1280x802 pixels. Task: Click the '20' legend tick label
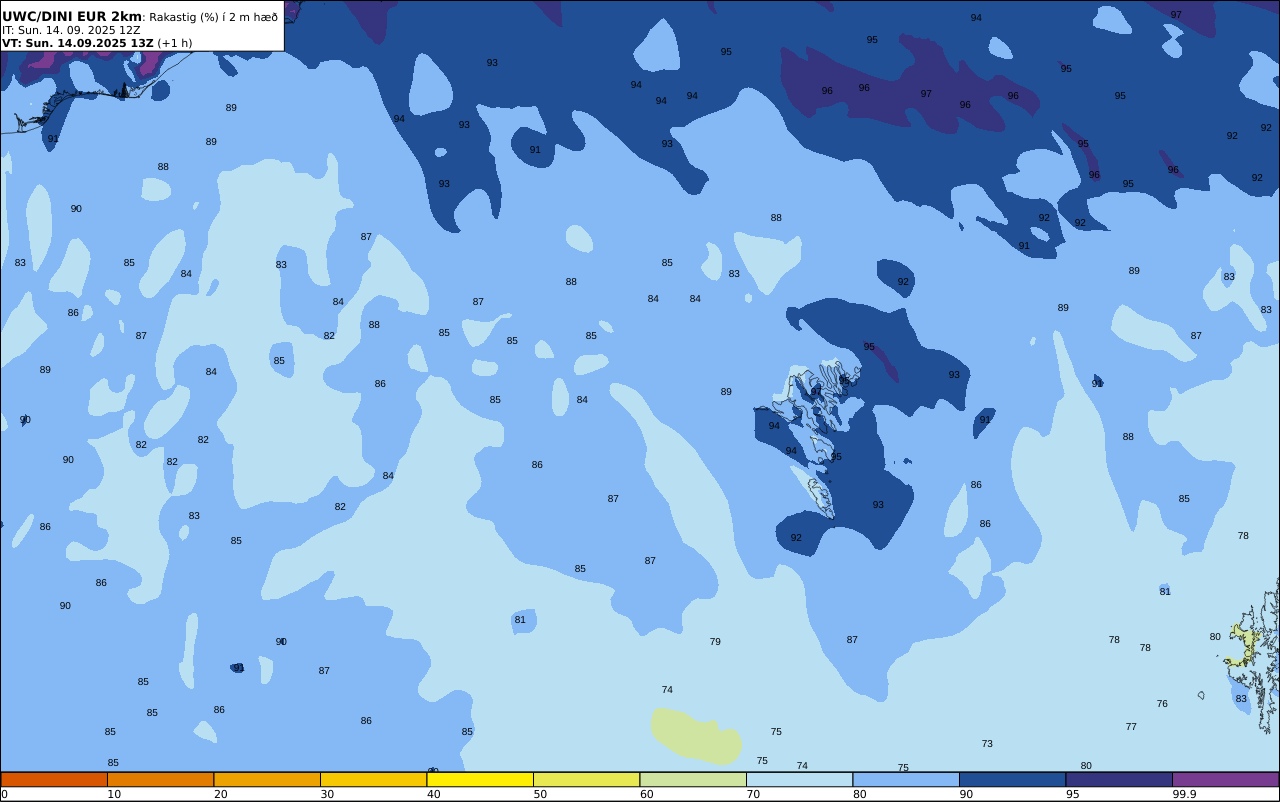[x=220, y=794]
